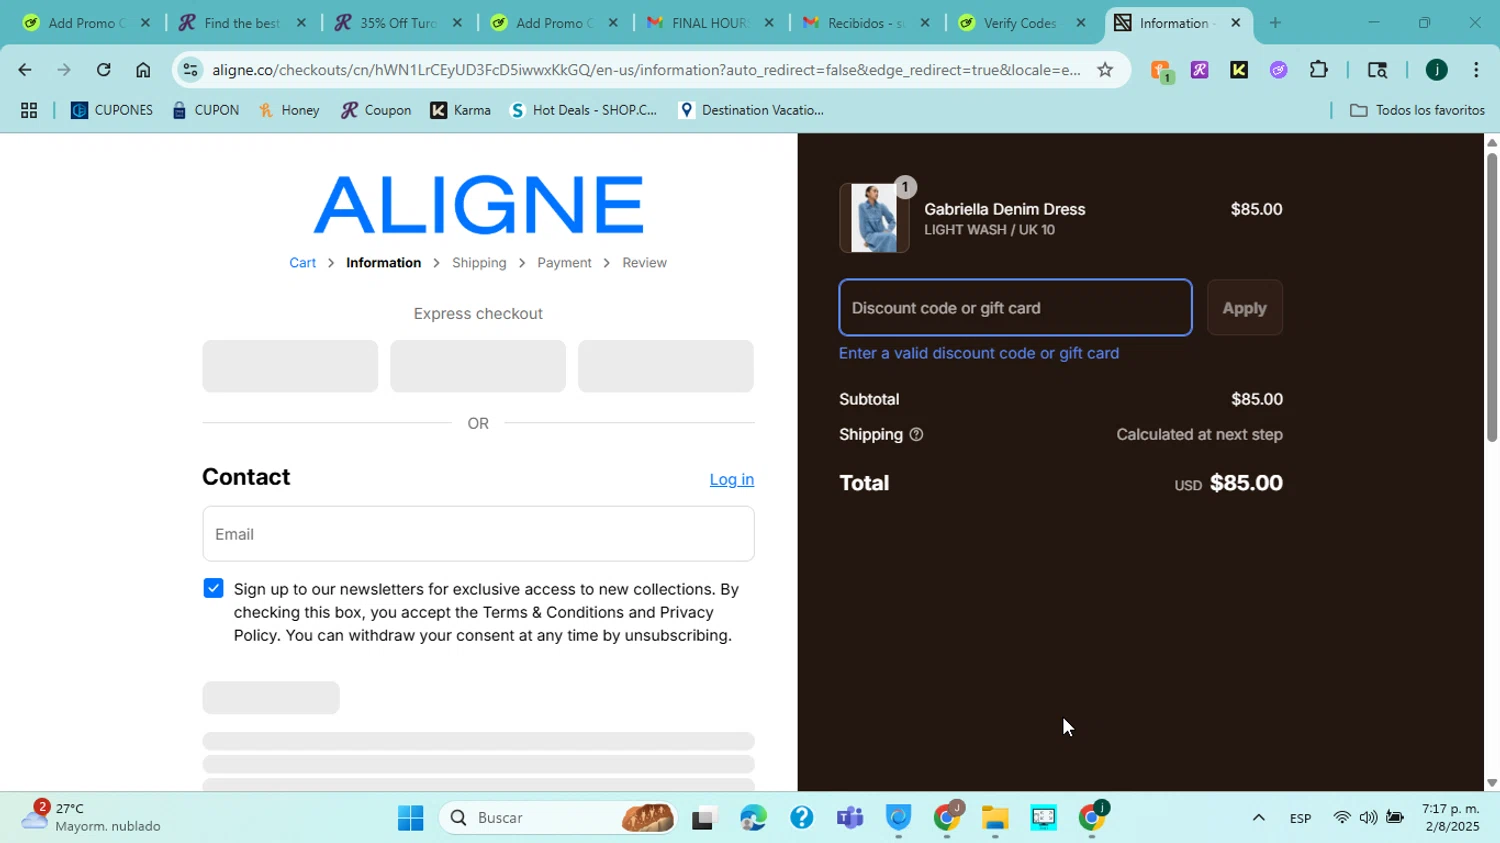Switch ESP input language indicator

1300,818
